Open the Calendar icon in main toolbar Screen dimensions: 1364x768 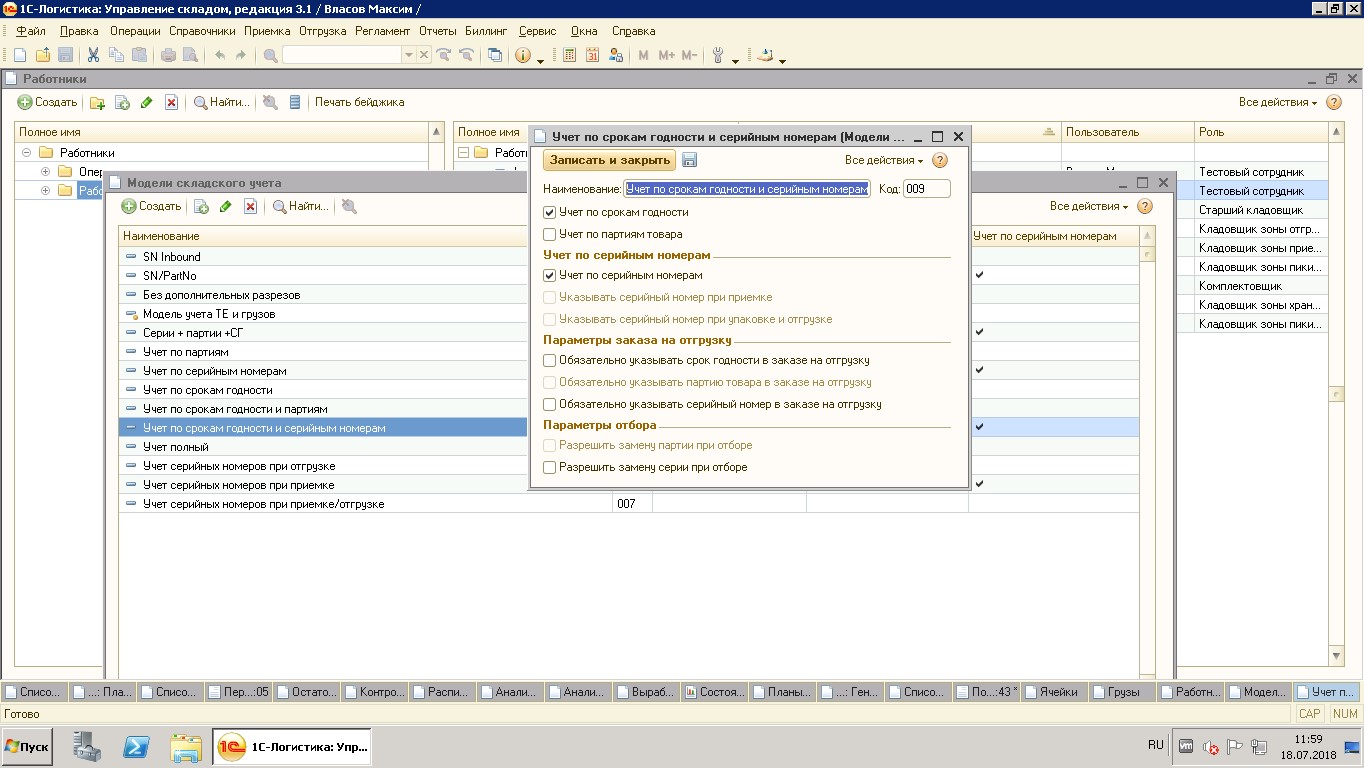[592, 55]
